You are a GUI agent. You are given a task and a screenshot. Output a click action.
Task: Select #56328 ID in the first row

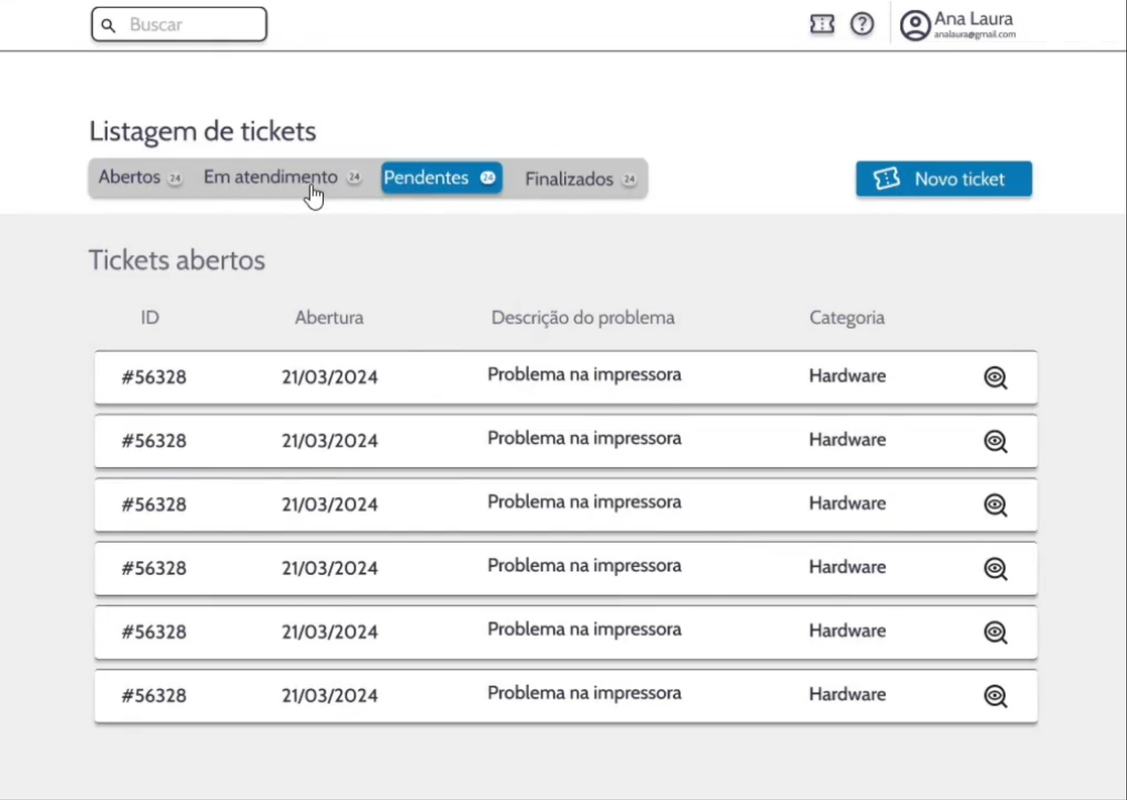tap(154, 377)
